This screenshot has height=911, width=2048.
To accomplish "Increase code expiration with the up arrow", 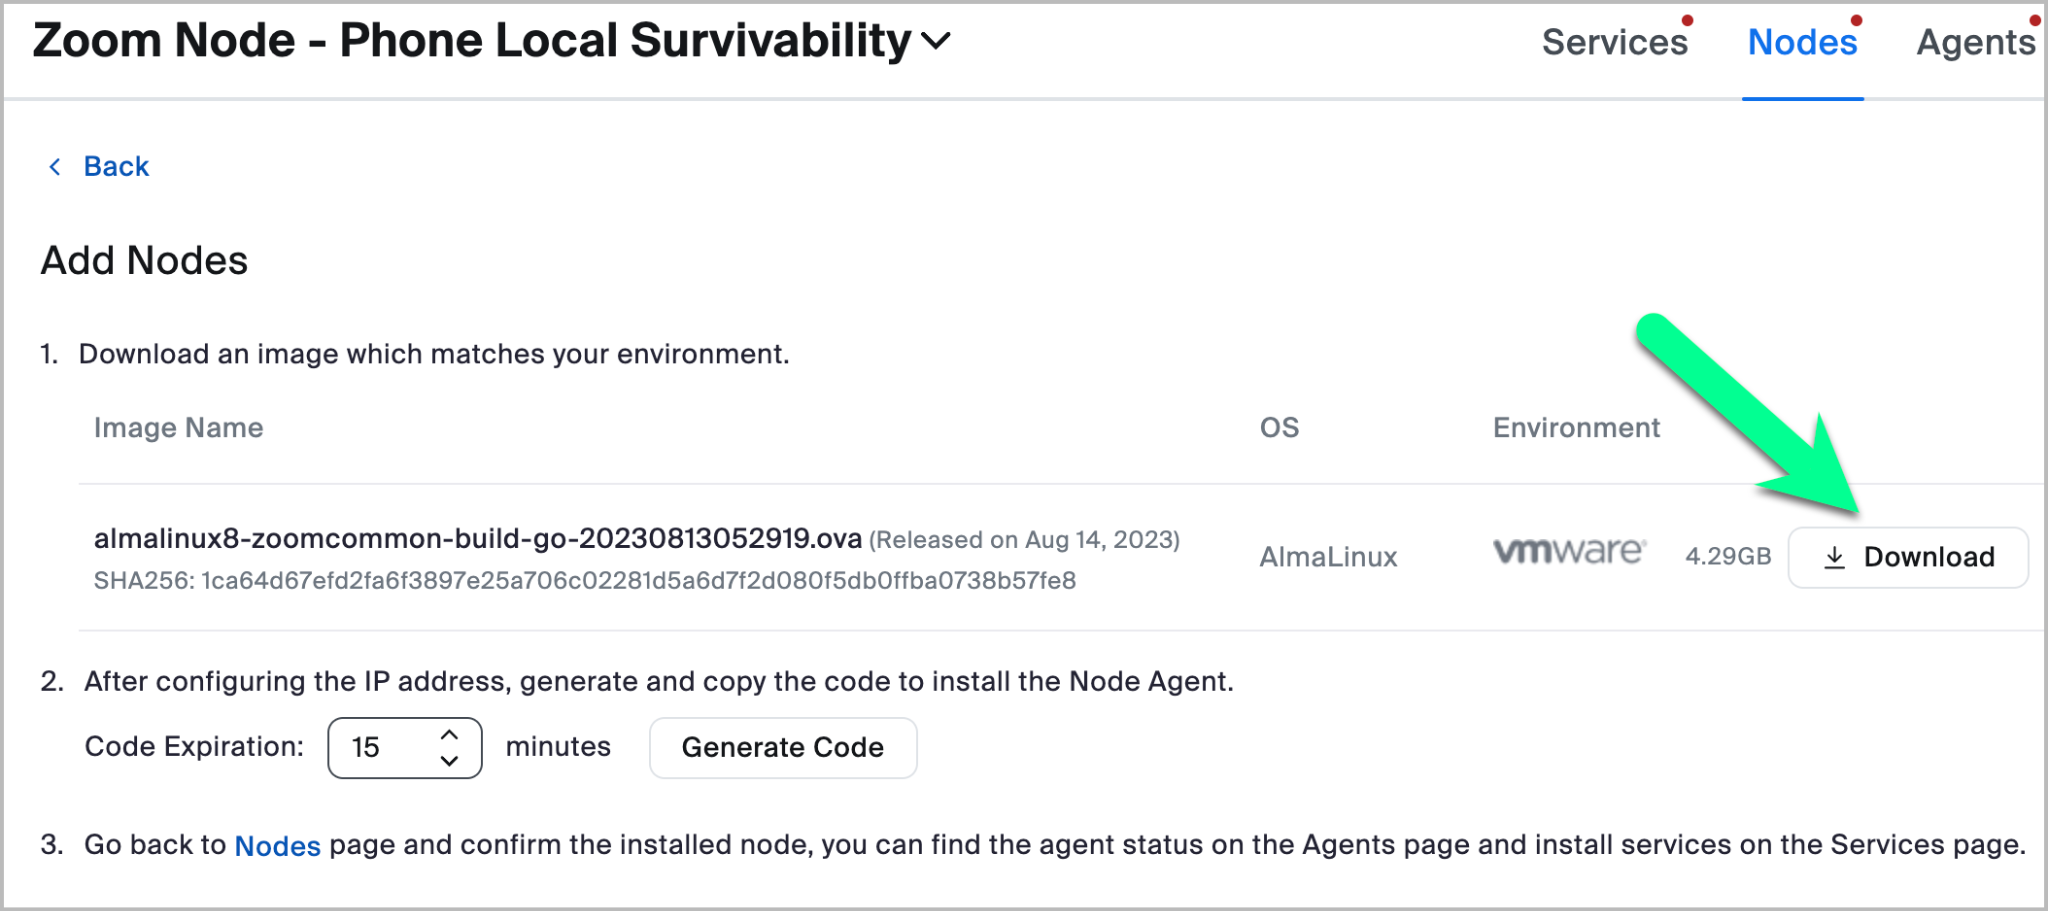I will pyautogui.click(x=450, y=734).
